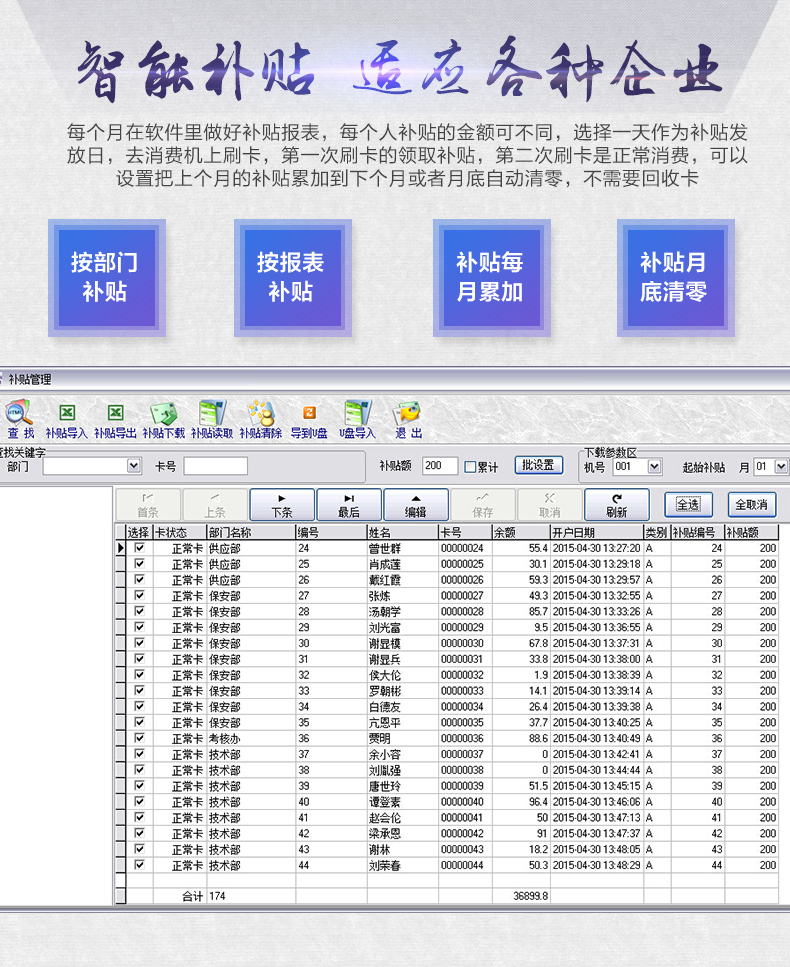790x967 pixels.
Task: Click the 余额 column header
Action: pyautogui.click(x=521, y=532)
